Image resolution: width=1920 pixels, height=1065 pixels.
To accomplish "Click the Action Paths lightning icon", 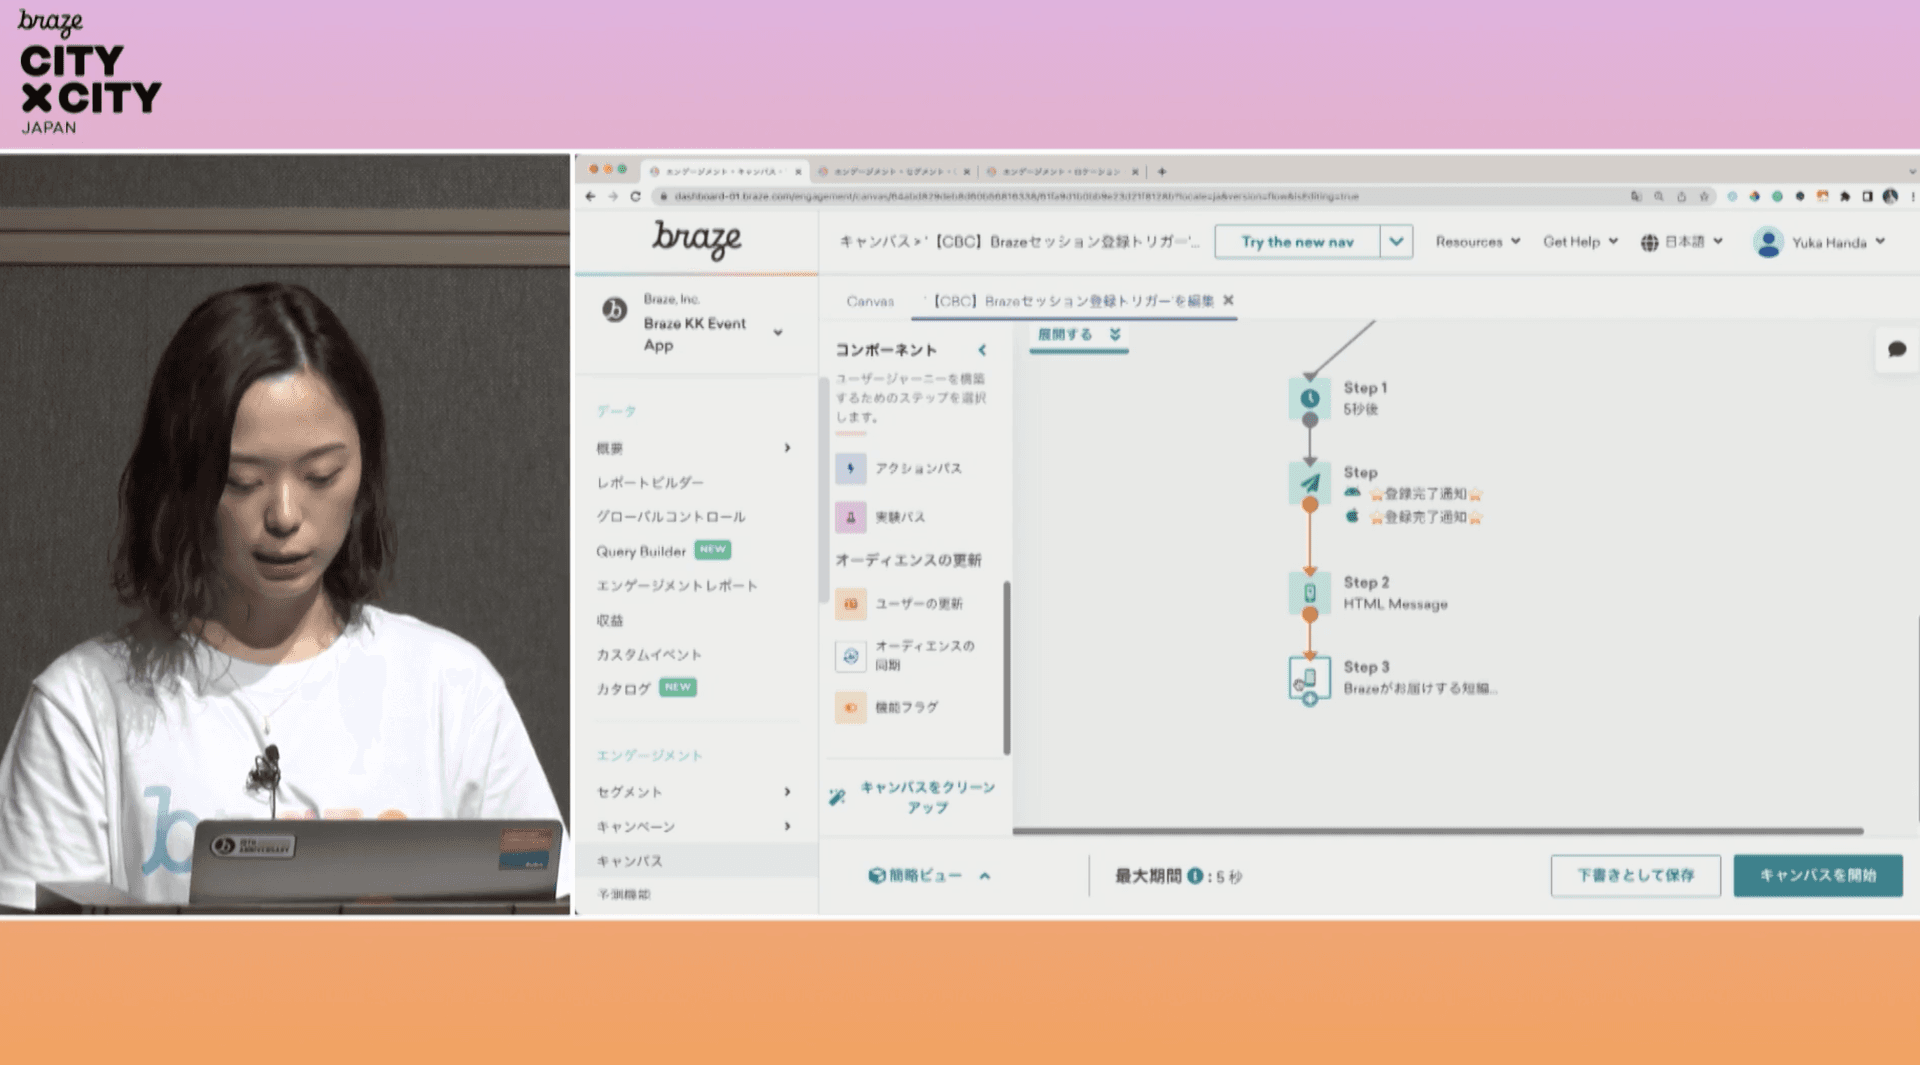I will 850,468.
